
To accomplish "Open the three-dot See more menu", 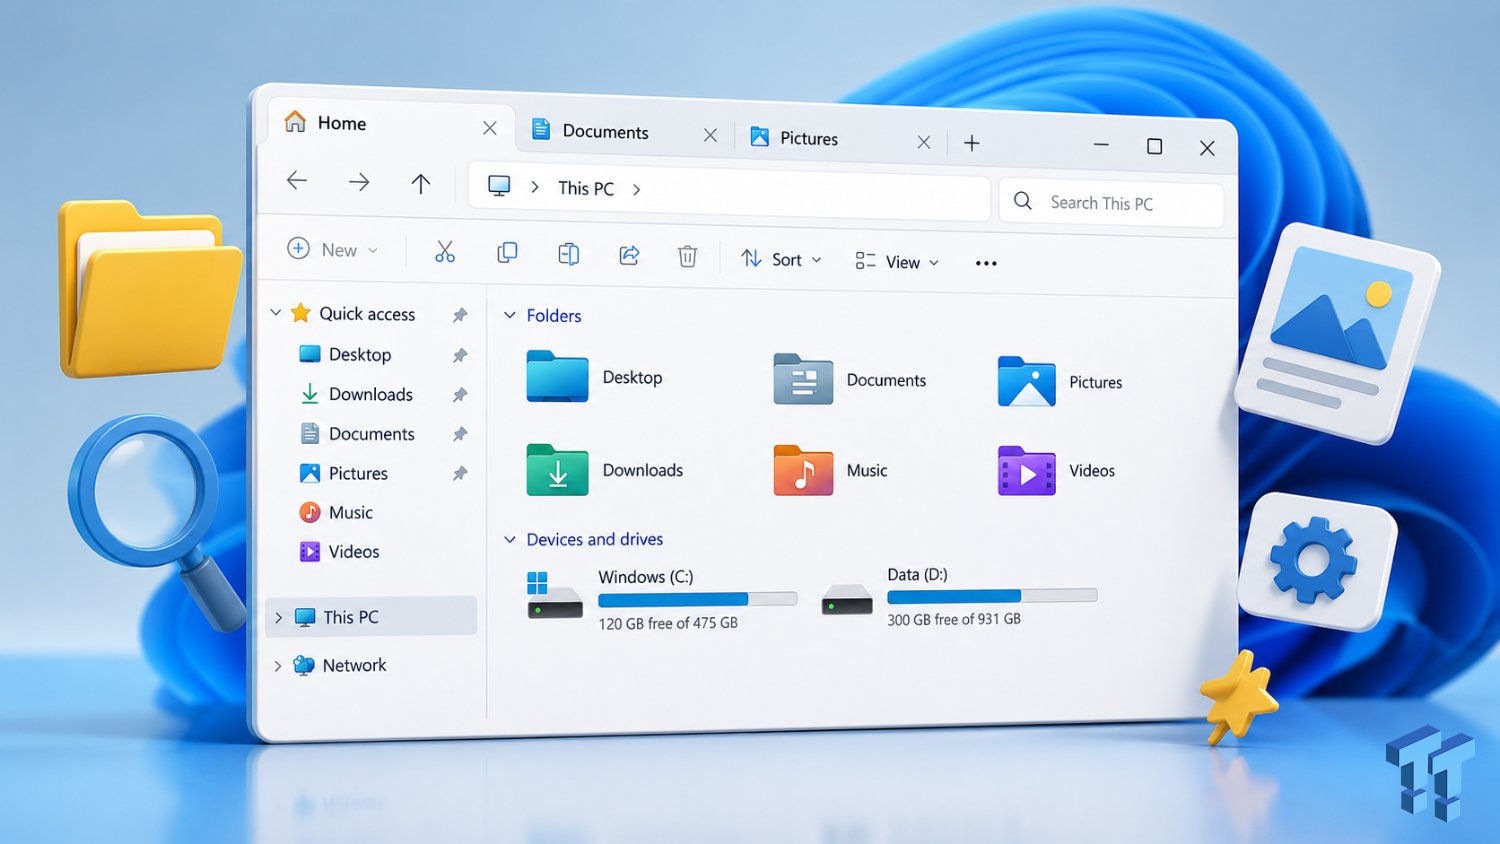I will 986,263.
